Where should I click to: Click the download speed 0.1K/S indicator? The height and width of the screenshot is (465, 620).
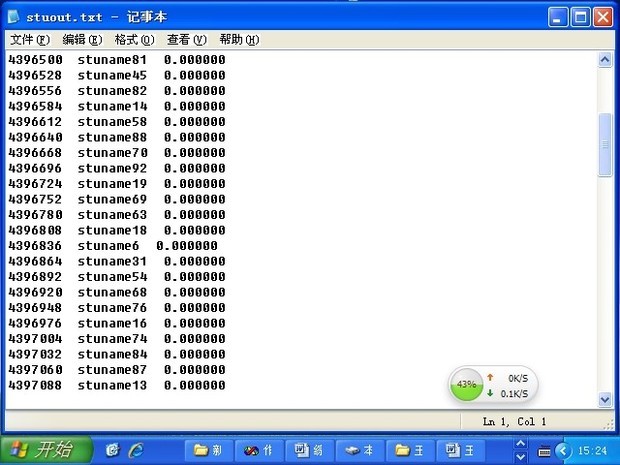508,393
